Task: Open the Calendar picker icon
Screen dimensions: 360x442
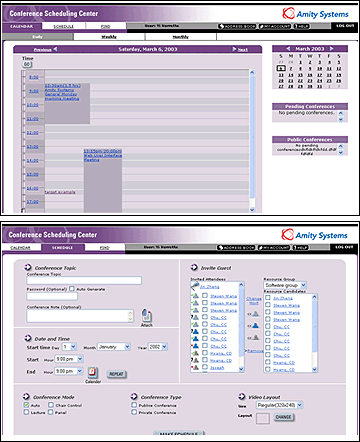Action: click(93, 372)
